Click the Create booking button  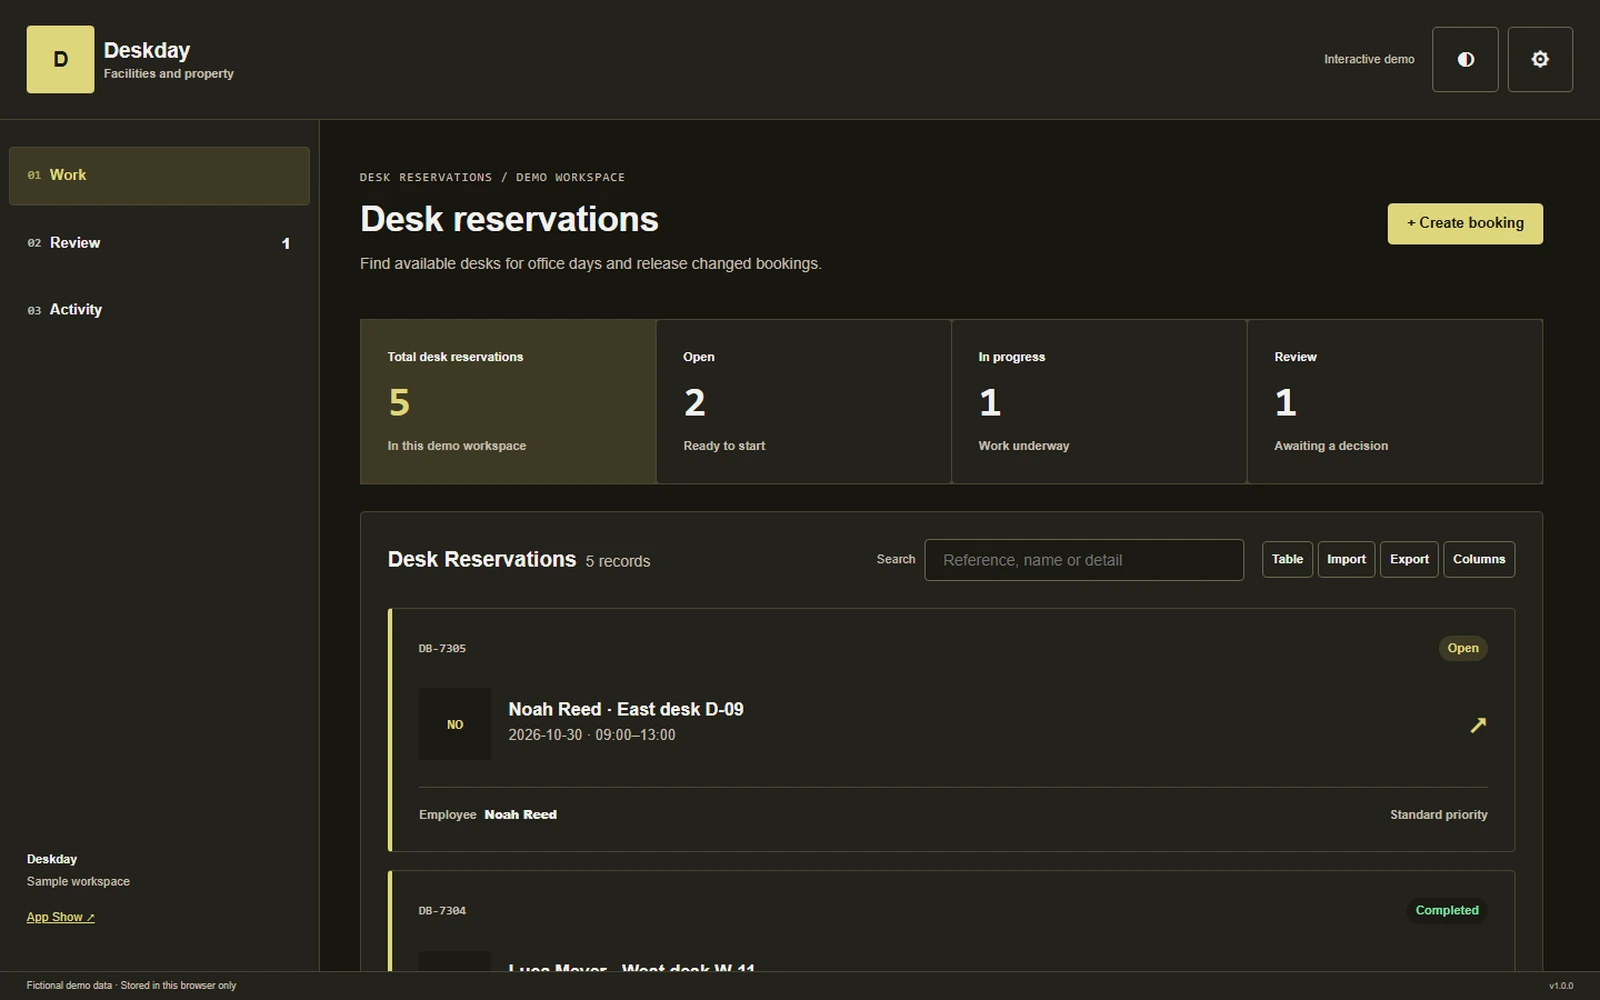(1465, 224)
